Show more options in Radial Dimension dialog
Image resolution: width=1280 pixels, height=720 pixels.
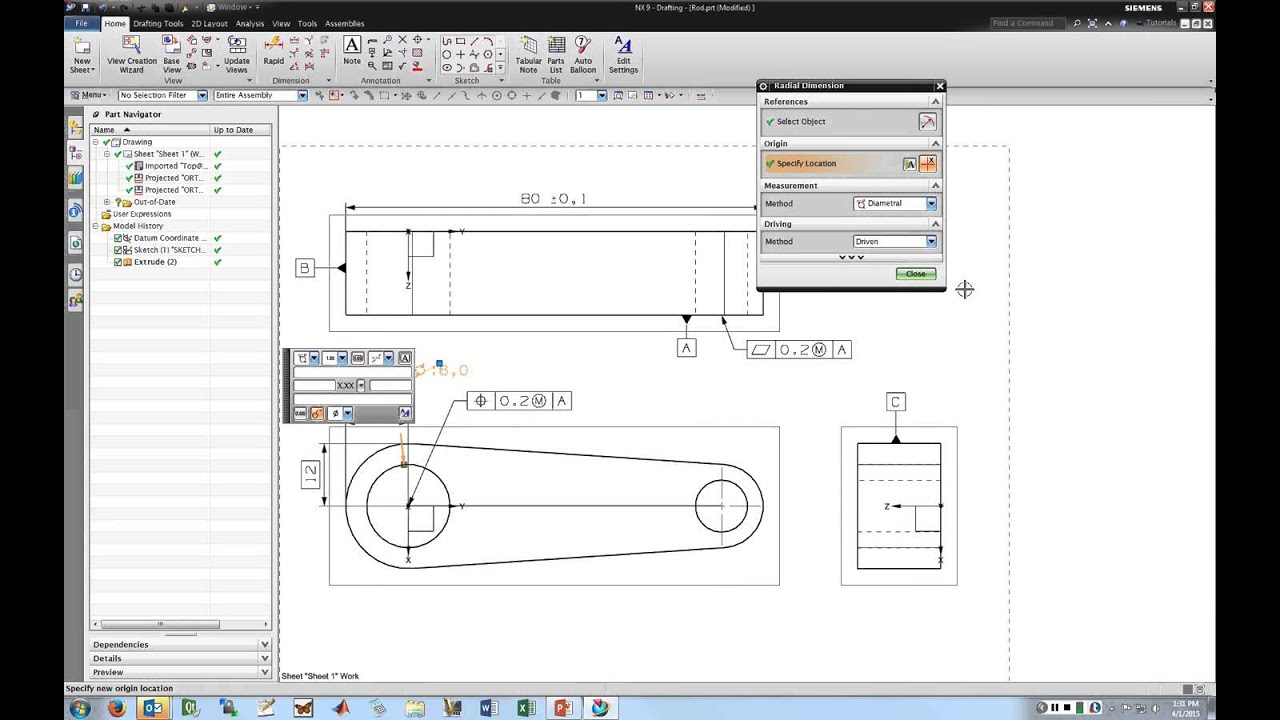click(851, 258)
